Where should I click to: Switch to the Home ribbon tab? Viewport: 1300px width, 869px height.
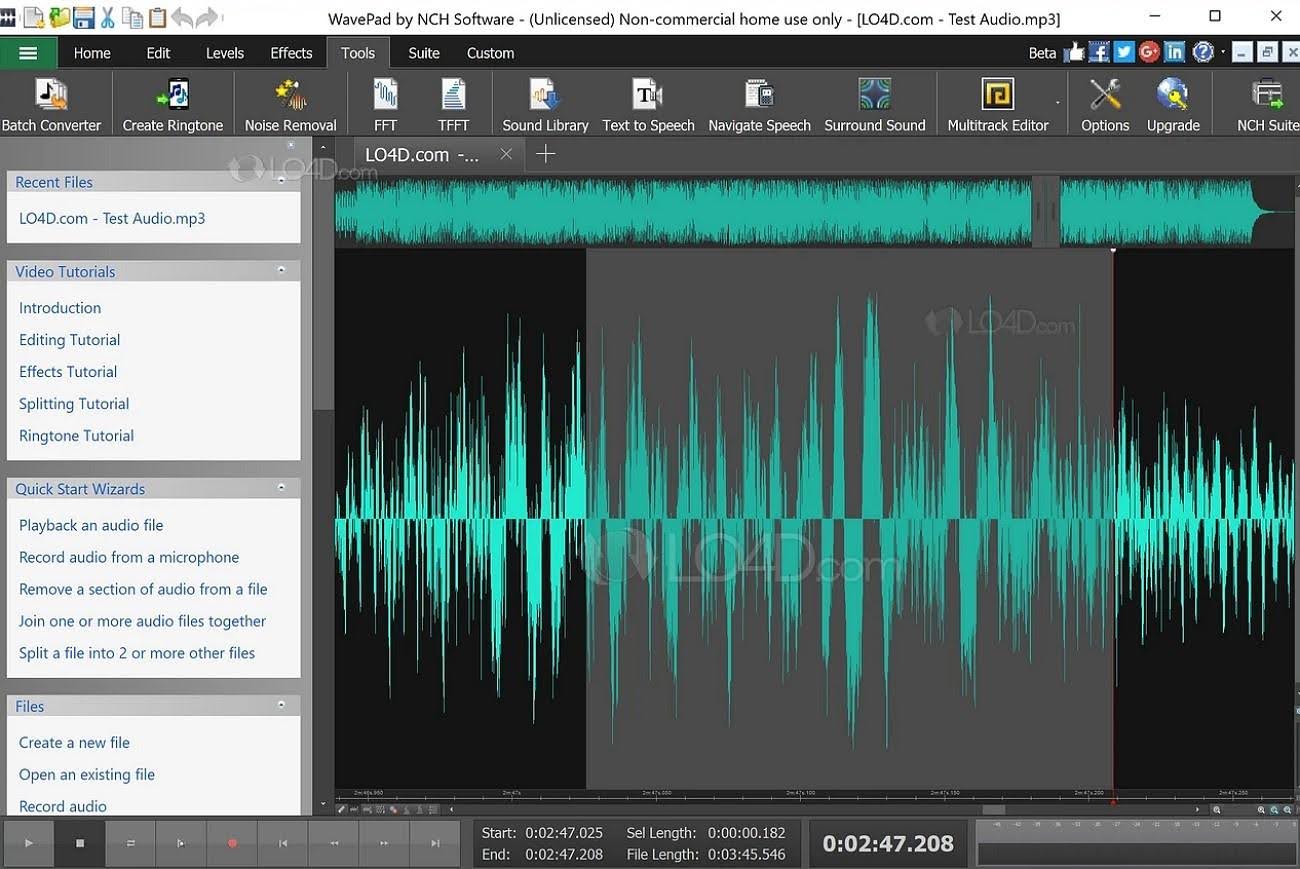[92, 53]
